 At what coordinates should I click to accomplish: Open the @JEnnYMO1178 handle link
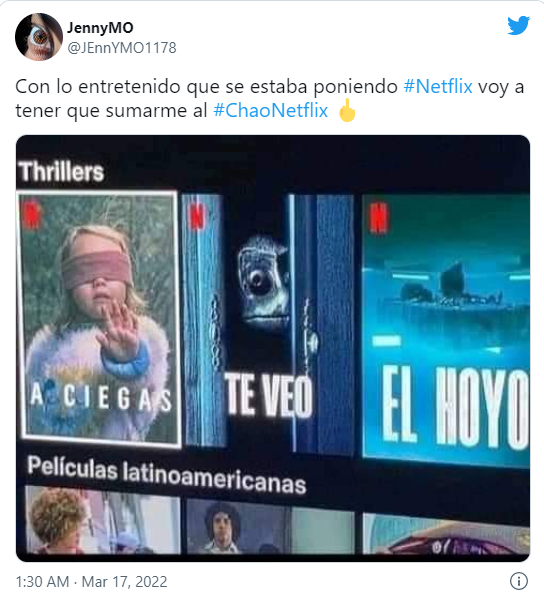coord(122,48)
